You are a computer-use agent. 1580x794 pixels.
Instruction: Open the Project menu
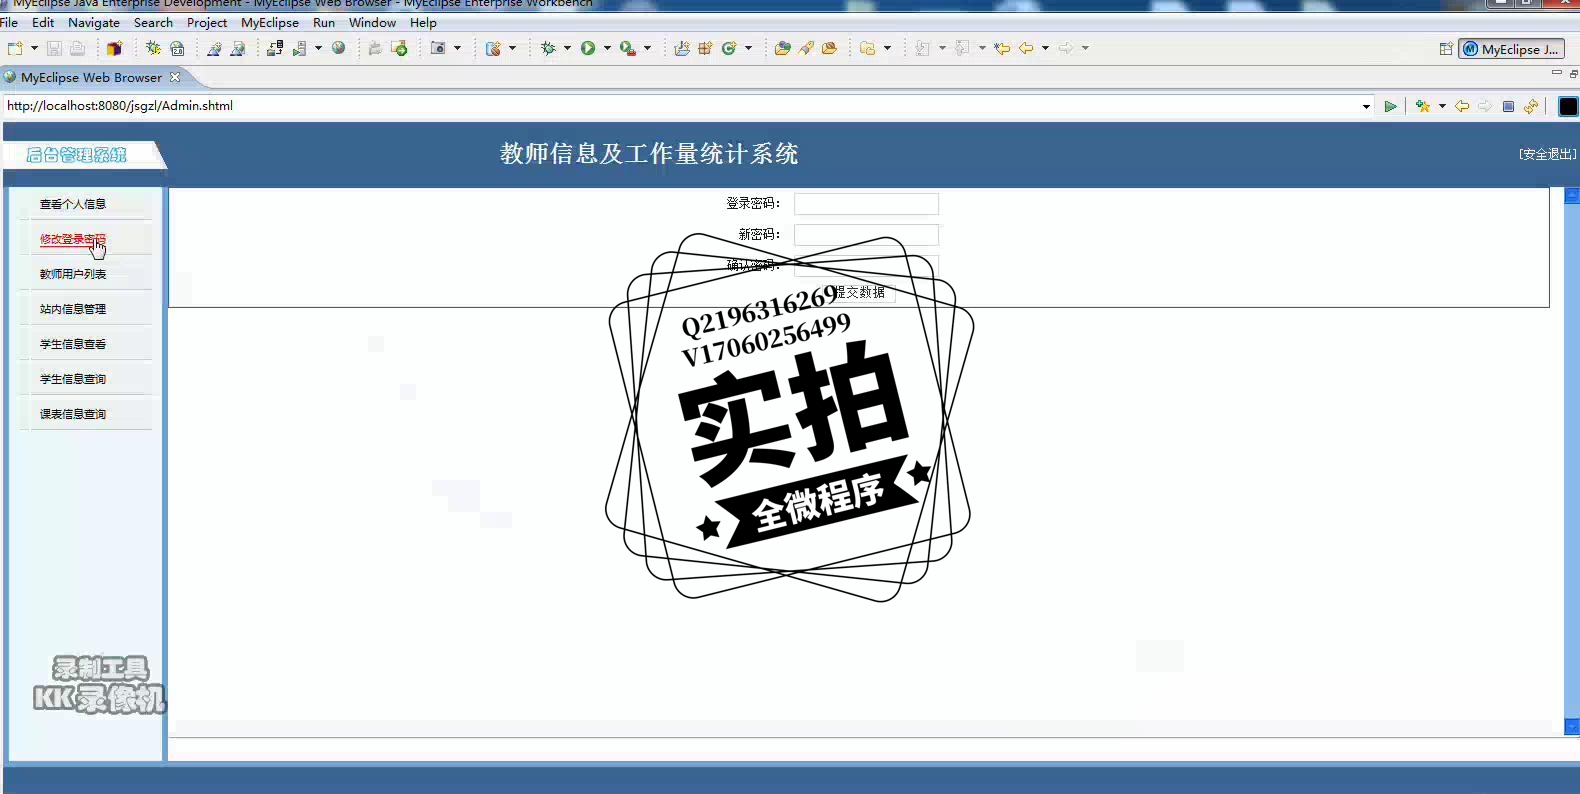(207, 22)
